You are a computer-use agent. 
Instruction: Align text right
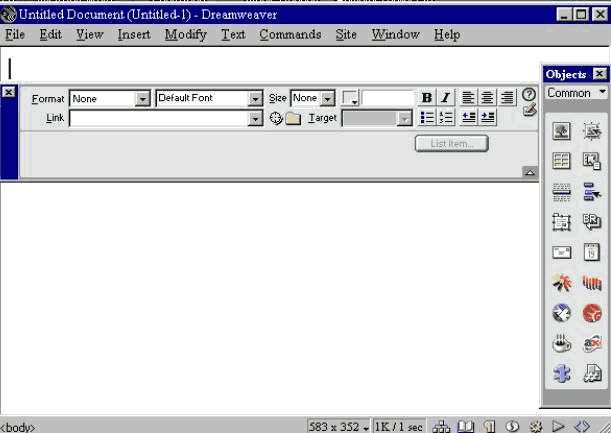(x=507, y=97)
